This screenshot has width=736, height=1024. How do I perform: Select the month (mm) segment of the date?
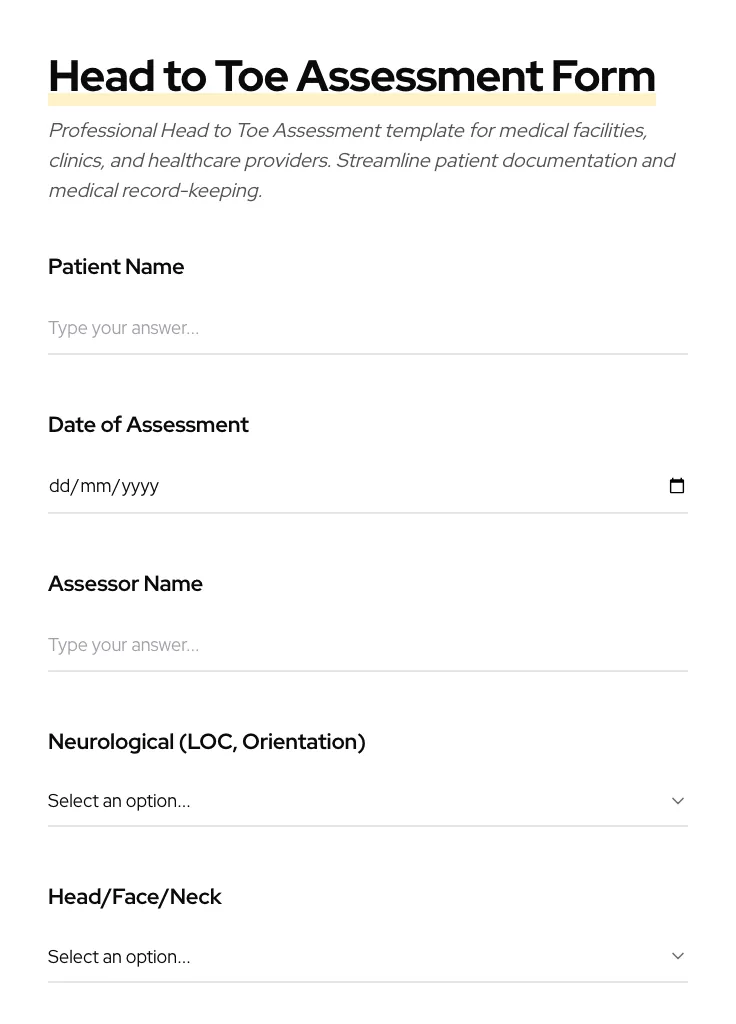click(96, 486)
